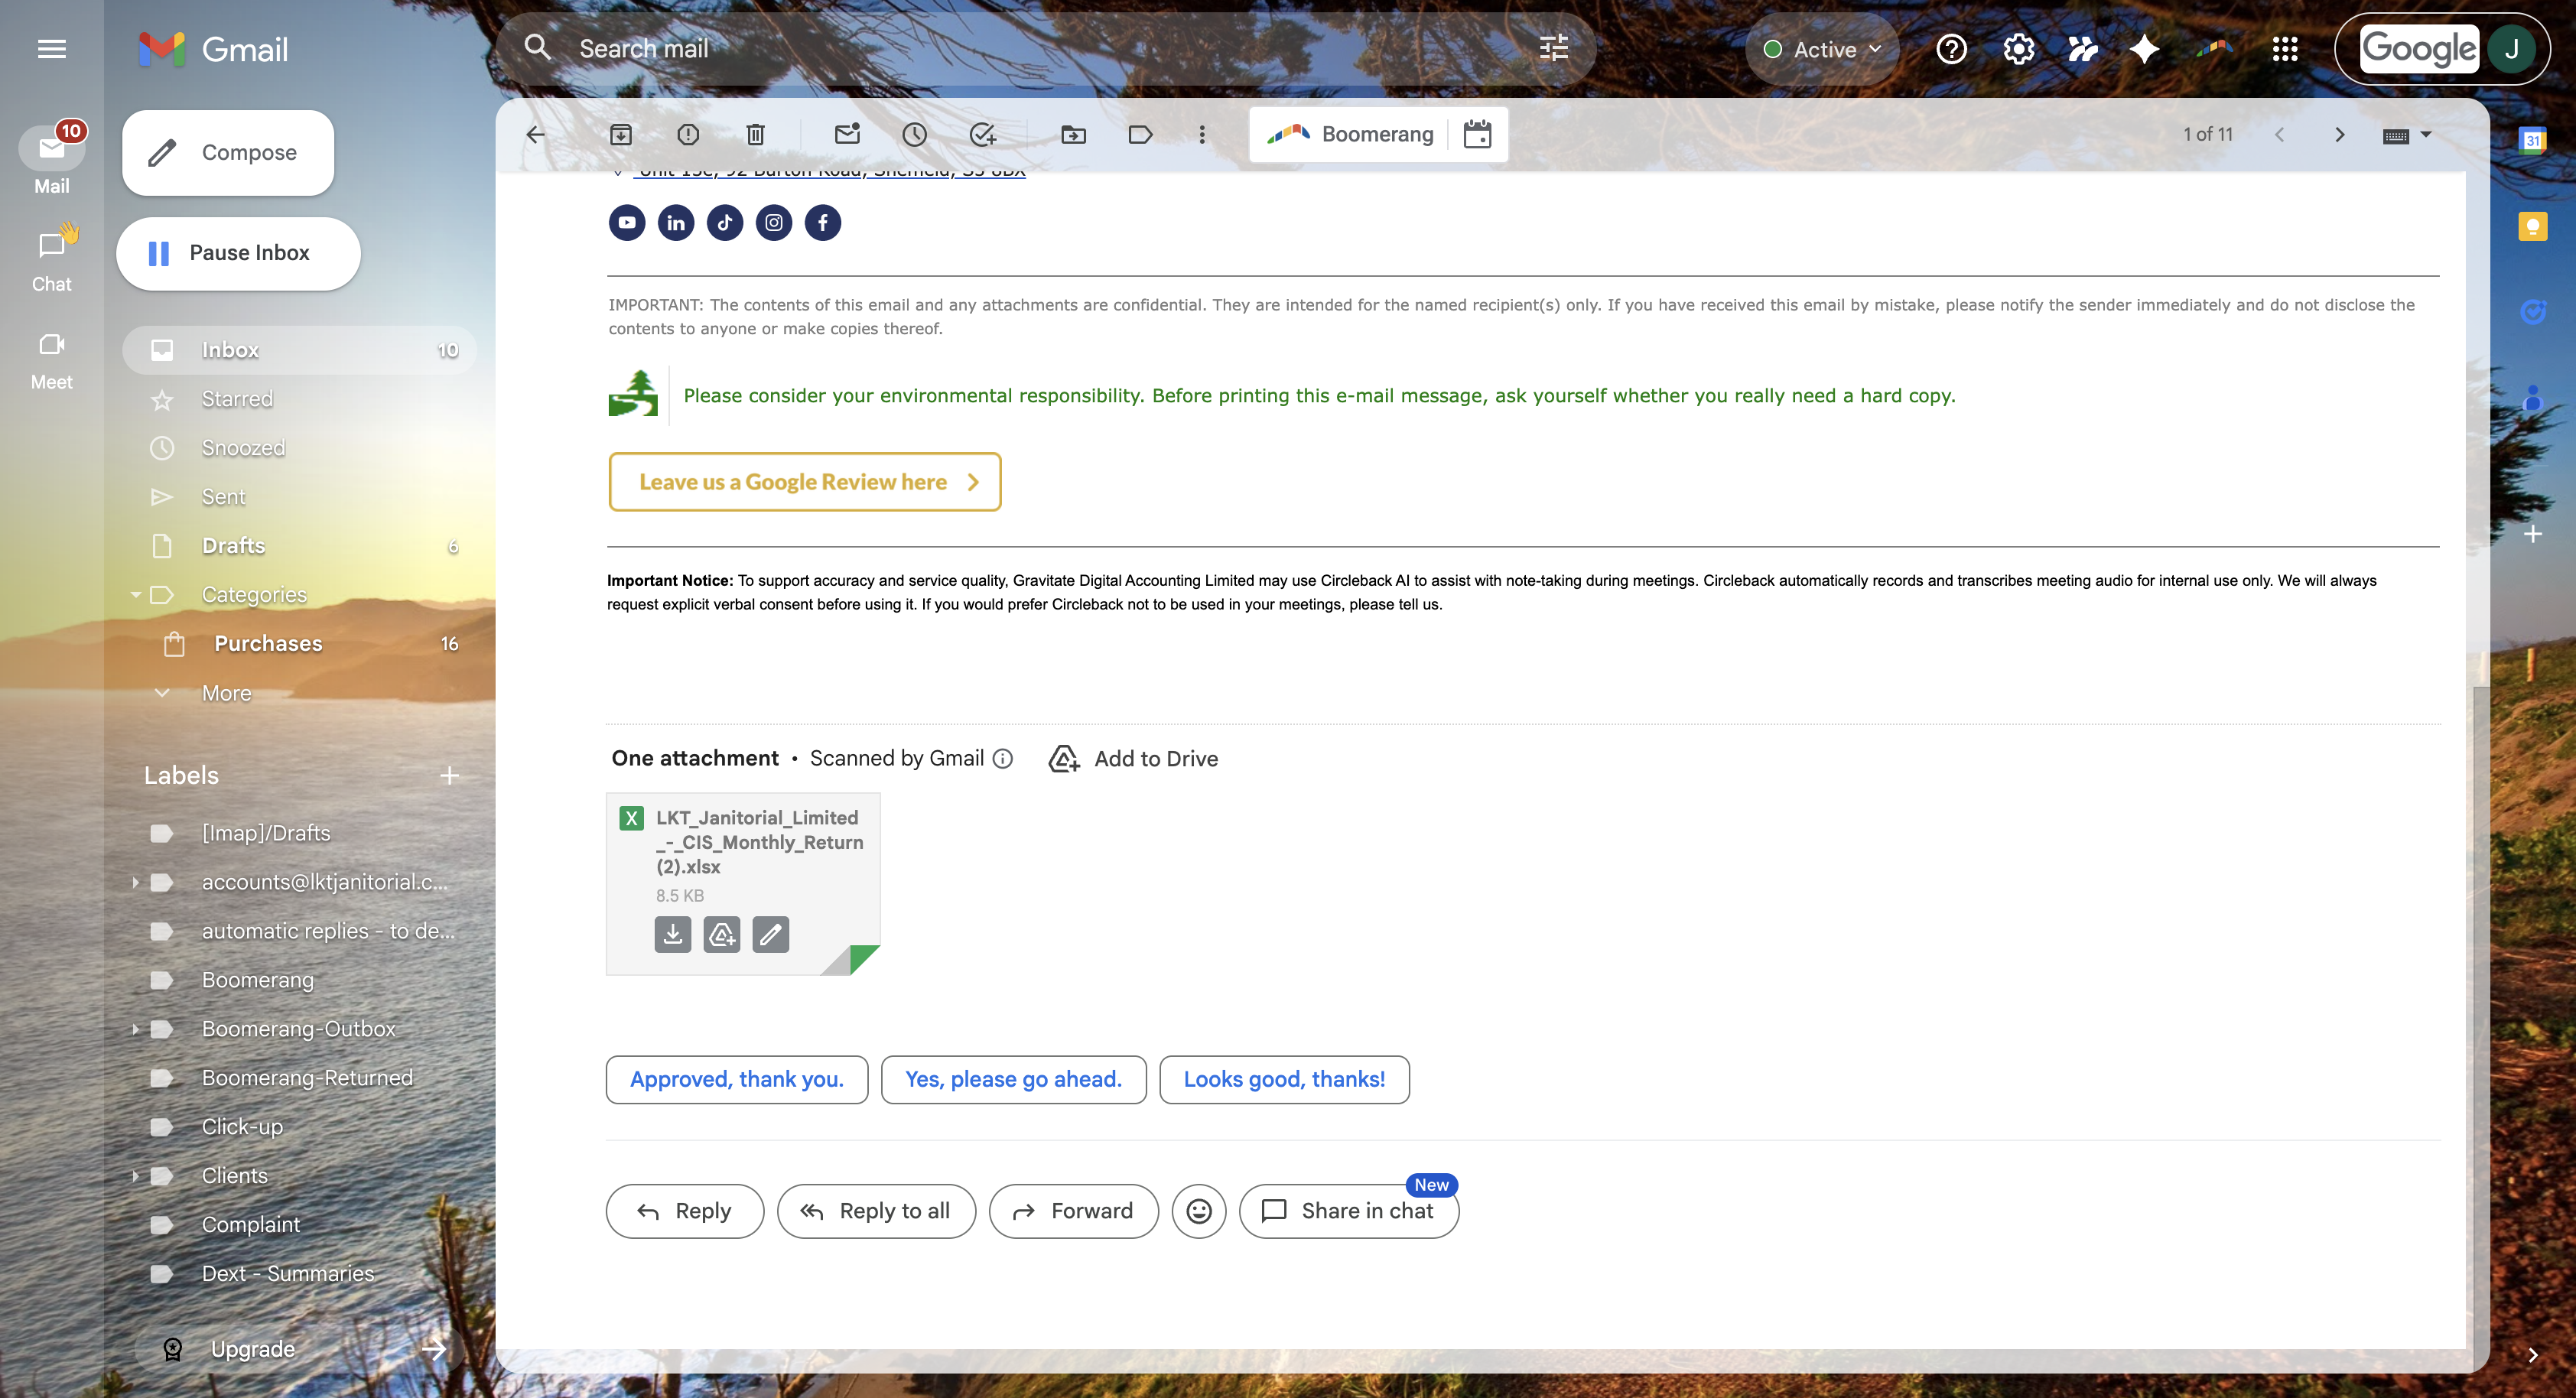The height and width of the screenshot is (1398, 2576).
Task: Click into the Search mail field
Action: [1000, 49]
